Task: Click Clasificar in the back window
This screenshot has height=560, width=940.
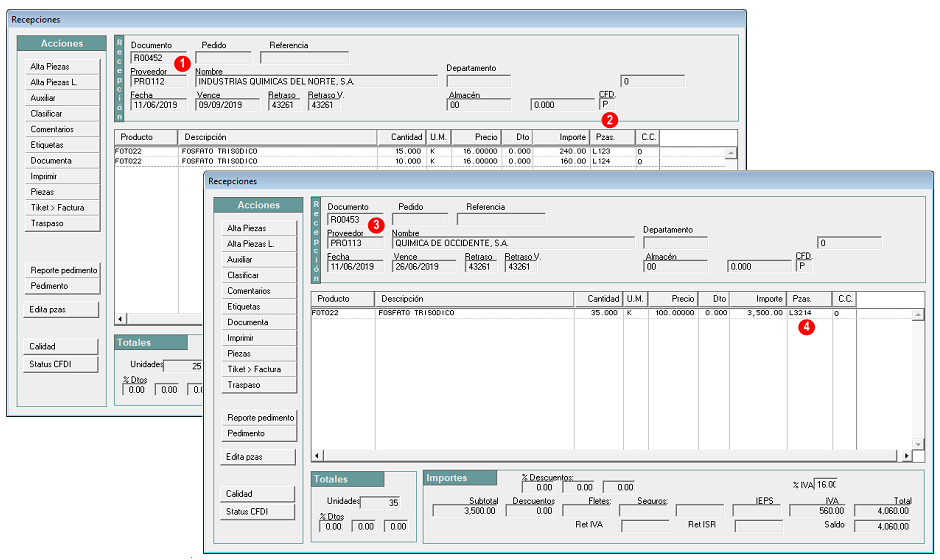Action: coord(62,113)
